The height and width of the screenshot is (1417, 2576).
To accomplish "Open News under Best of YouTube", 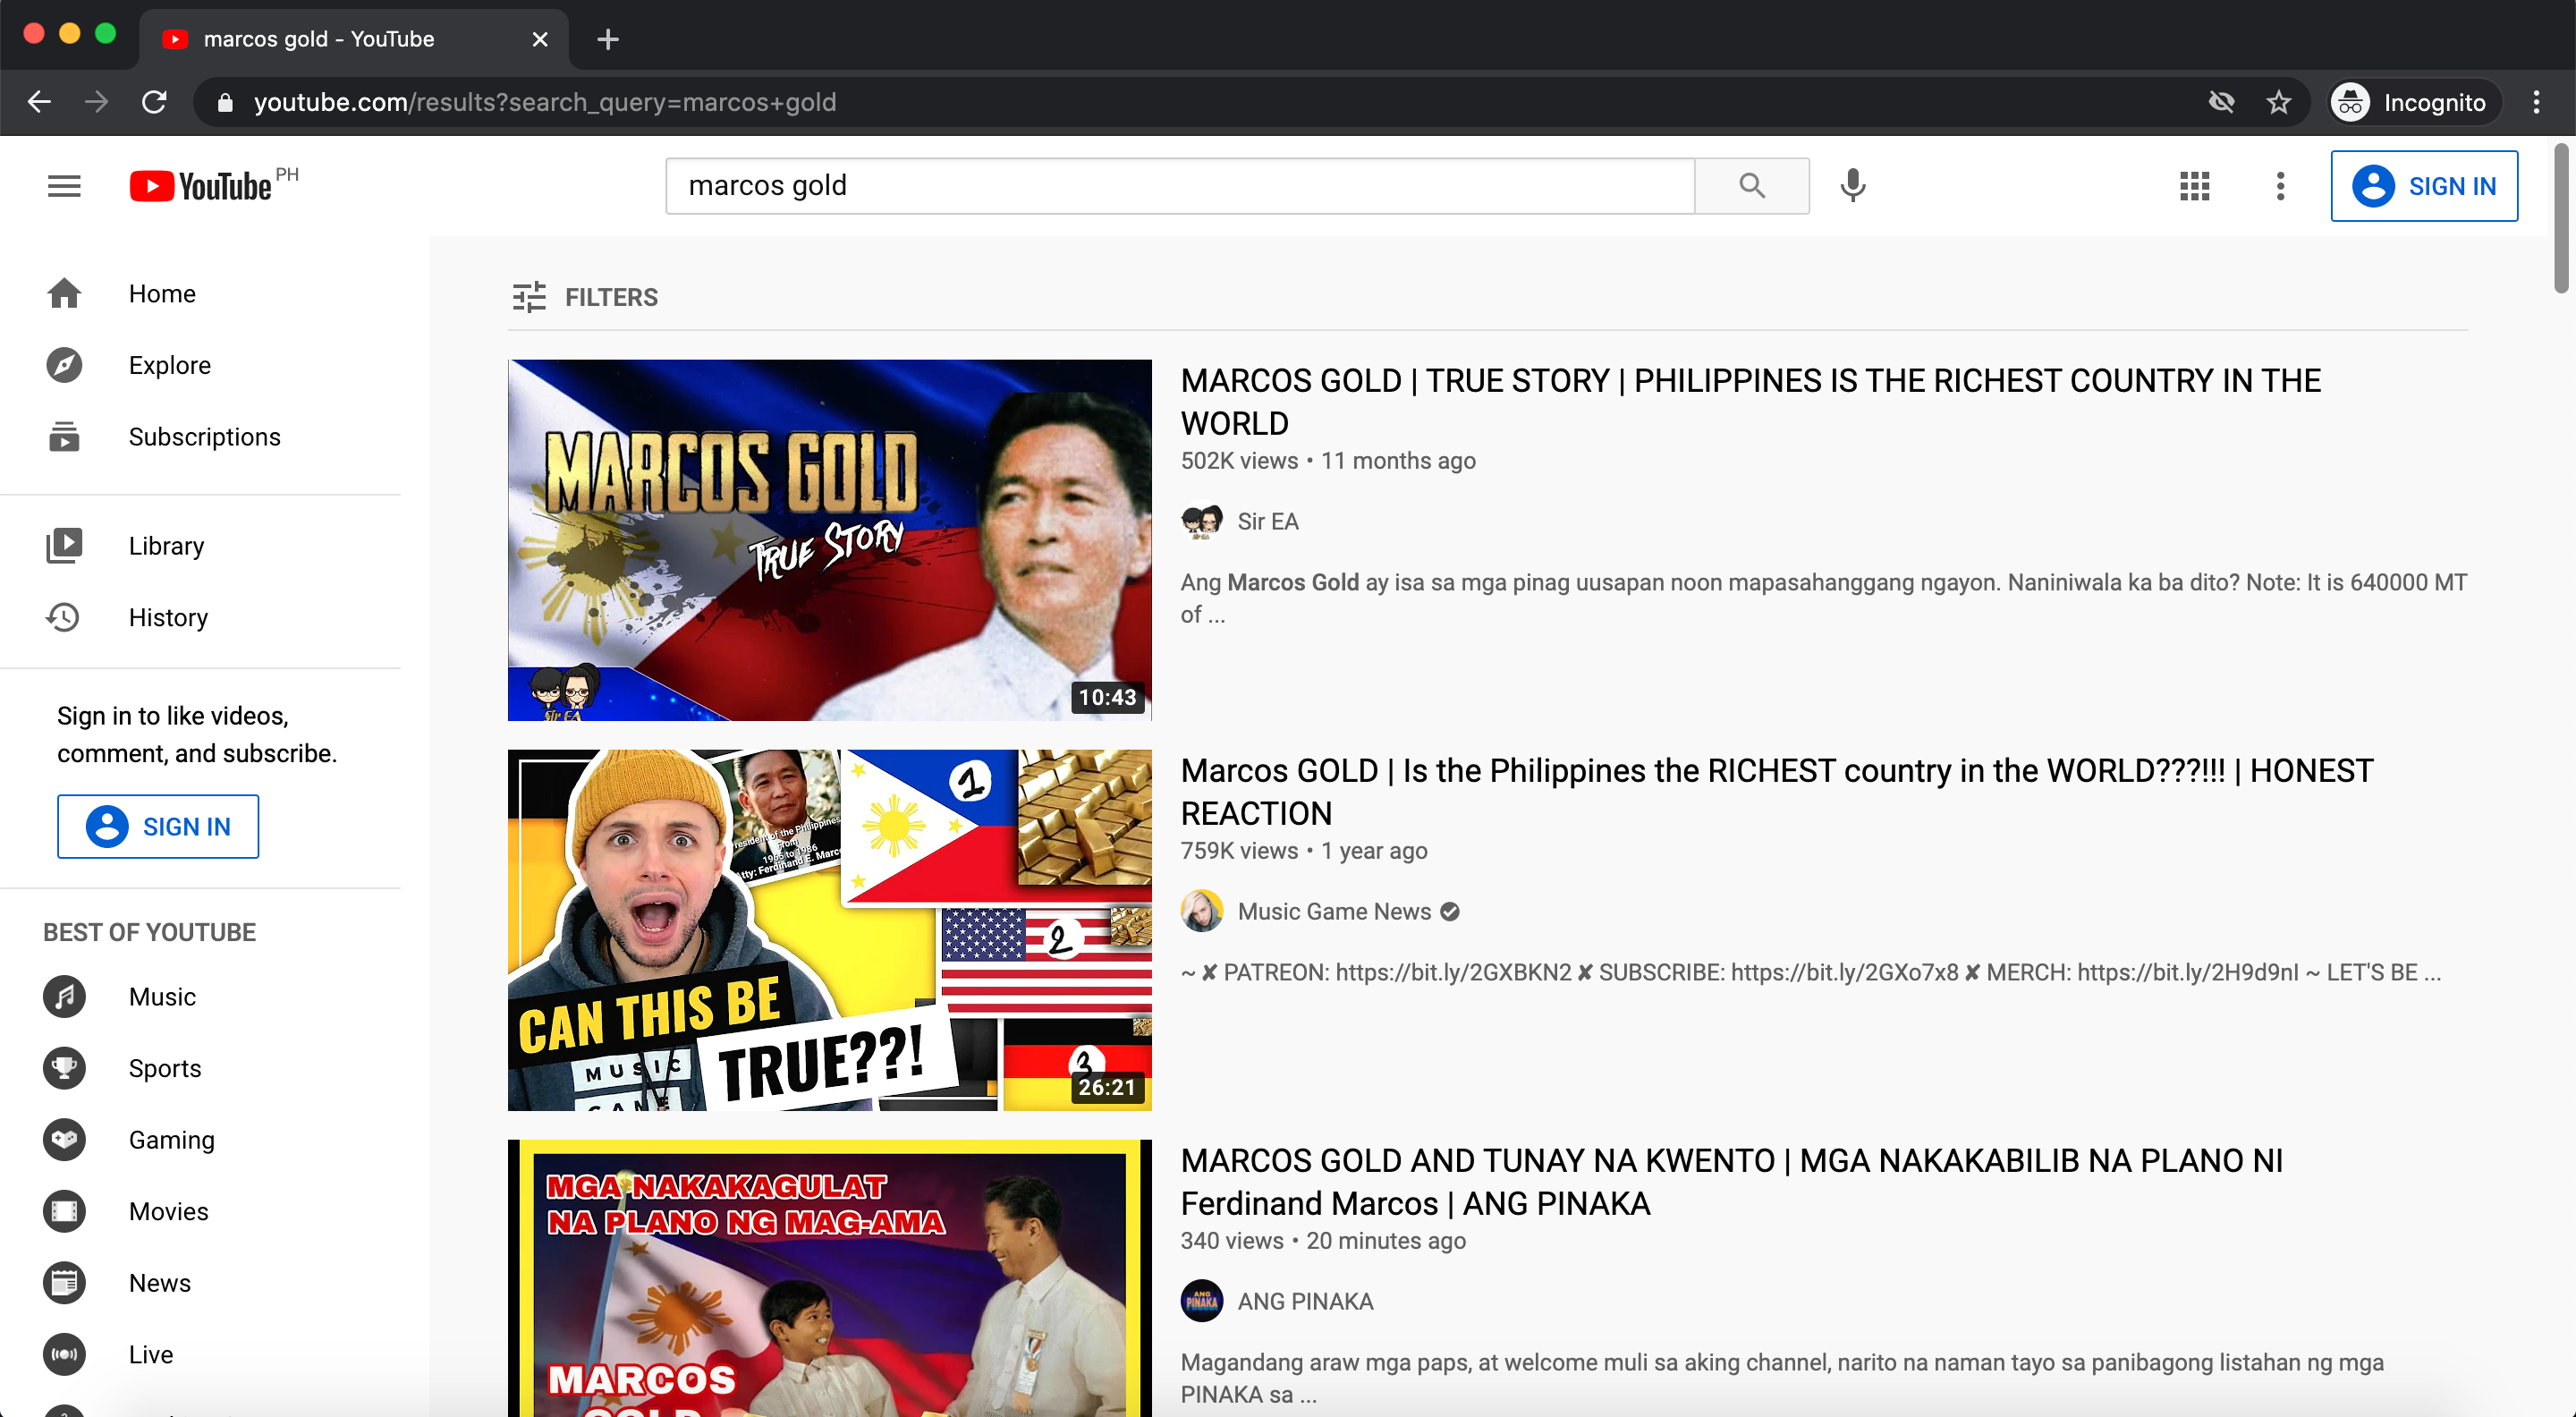I will 200,1283.
